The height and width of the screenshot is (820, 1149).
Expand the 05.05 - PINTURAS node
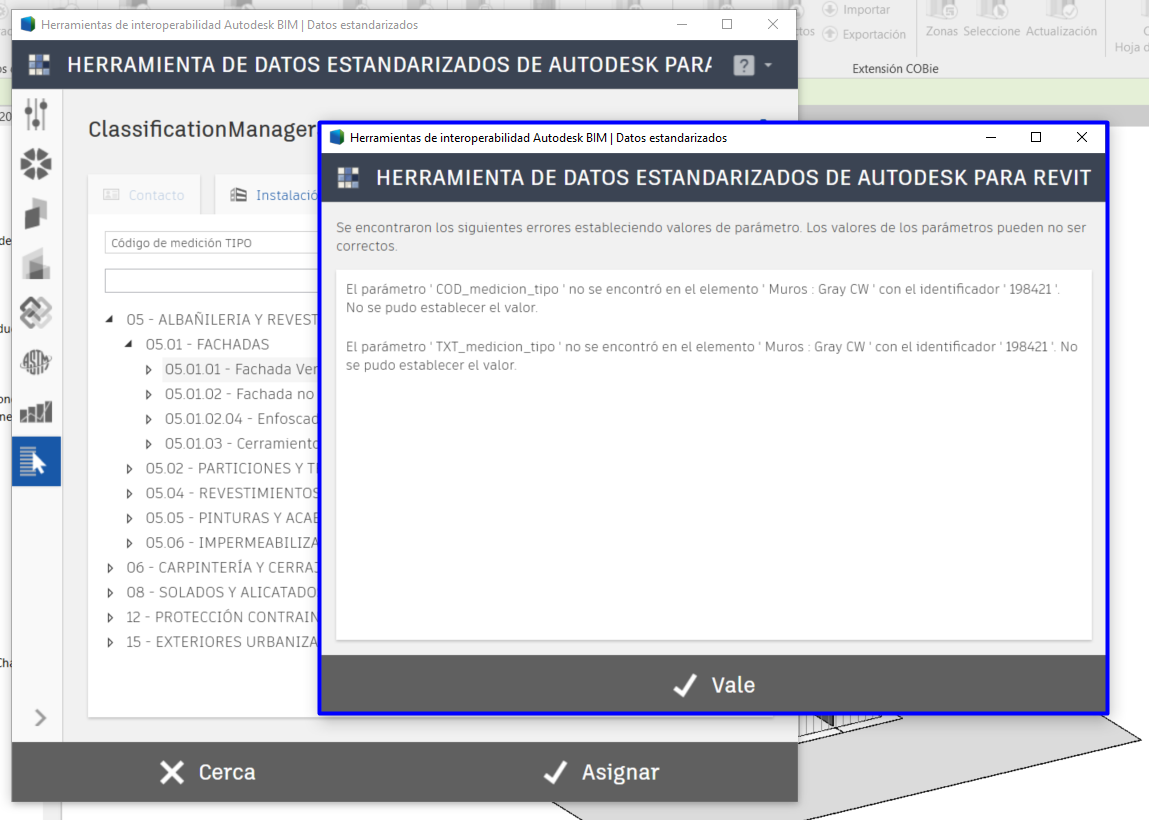click(129, 518)
